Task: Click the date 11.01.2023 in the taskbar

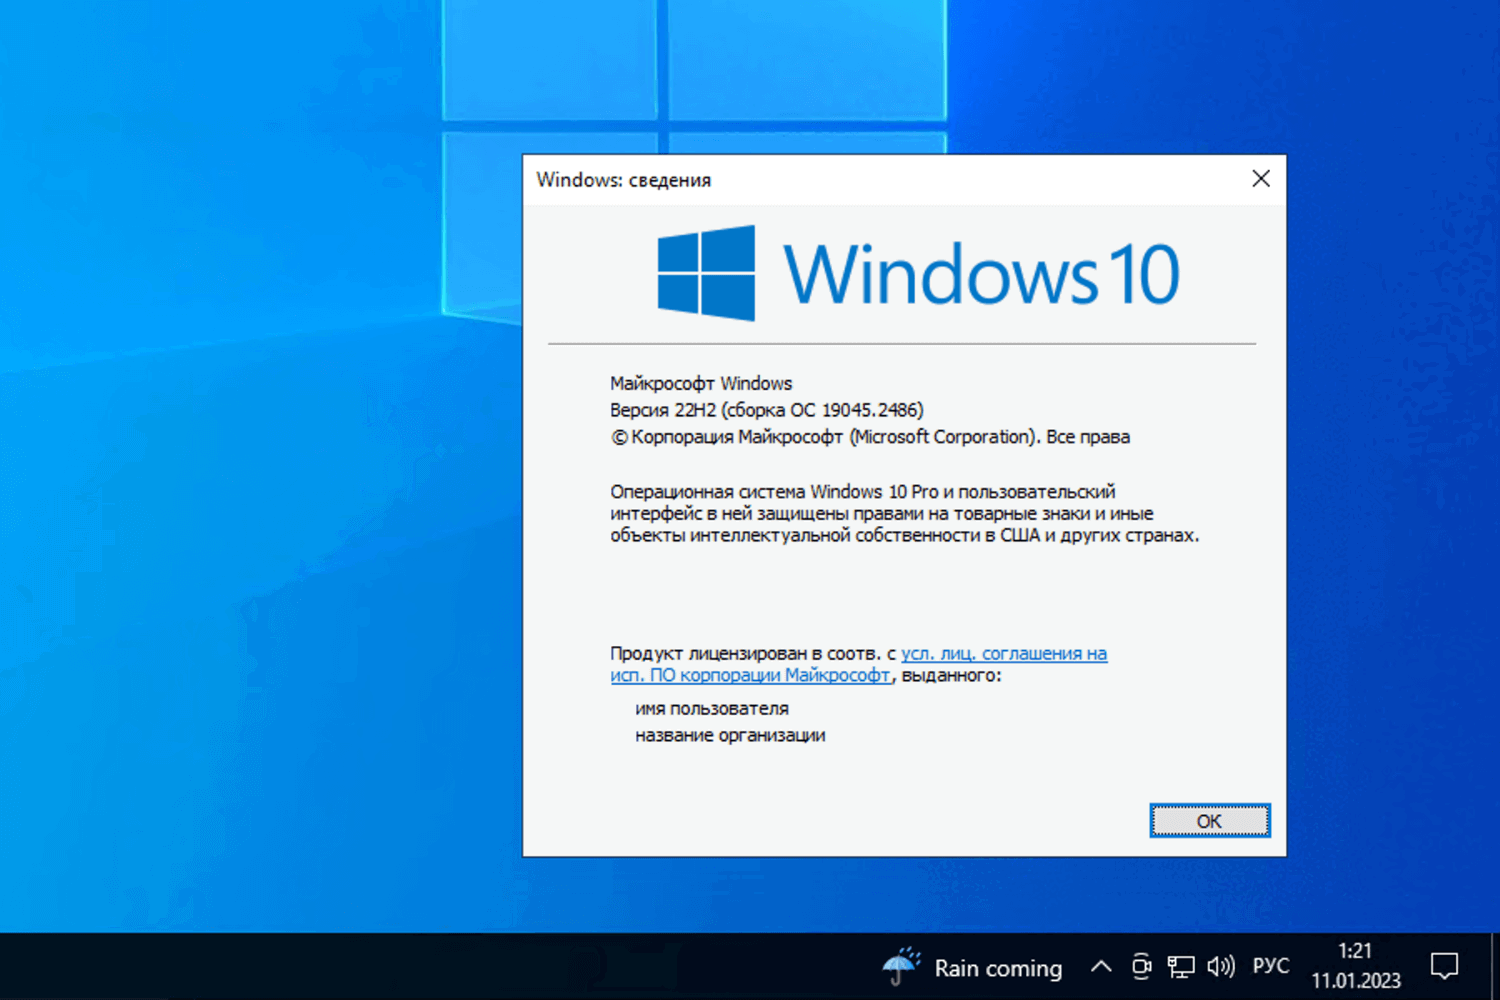Action: click(x=1356, y=981)
